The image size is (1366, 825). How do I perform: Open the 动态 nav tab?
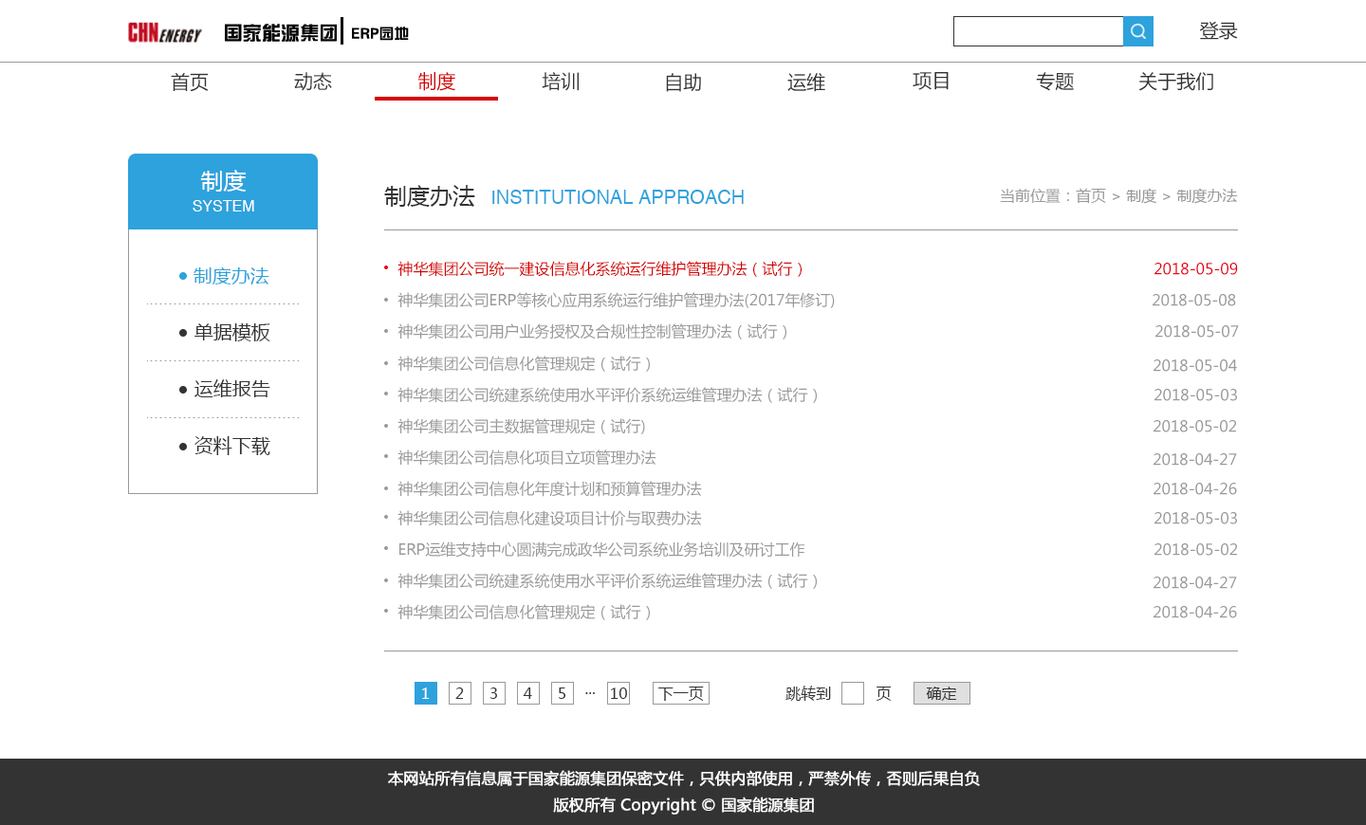pos(313,82)
